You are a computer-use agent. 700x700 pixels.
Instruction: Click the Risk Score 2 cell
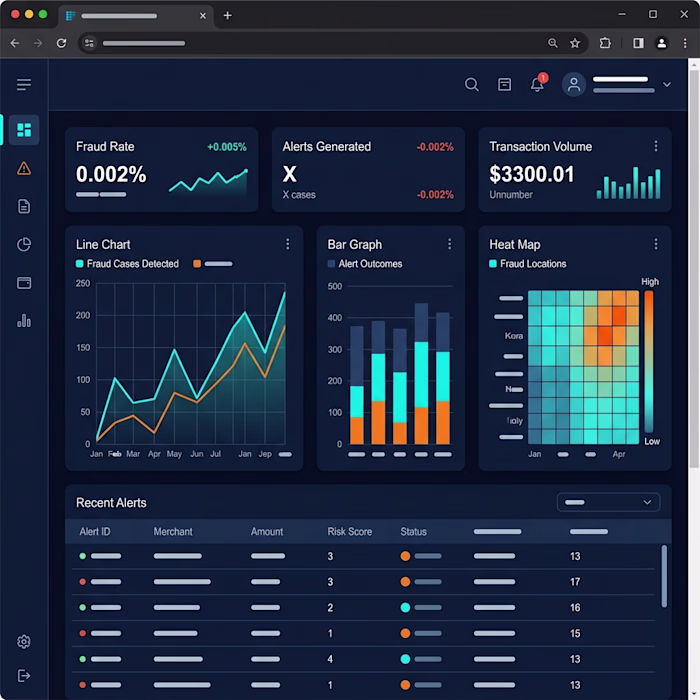click(x=330, y=608)
